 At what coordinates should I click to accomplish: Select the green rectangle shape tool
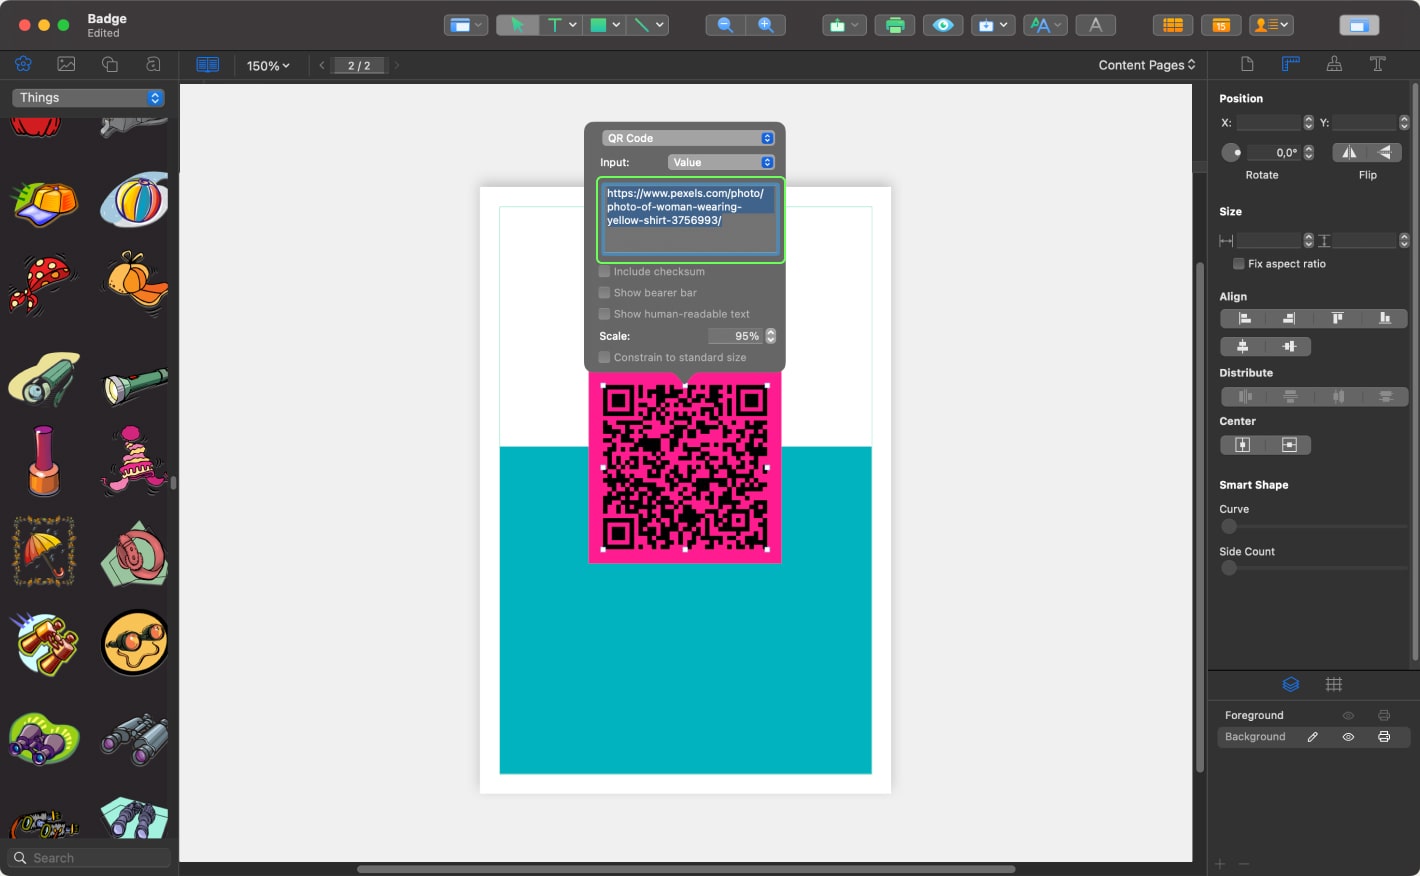click(598, 25)
